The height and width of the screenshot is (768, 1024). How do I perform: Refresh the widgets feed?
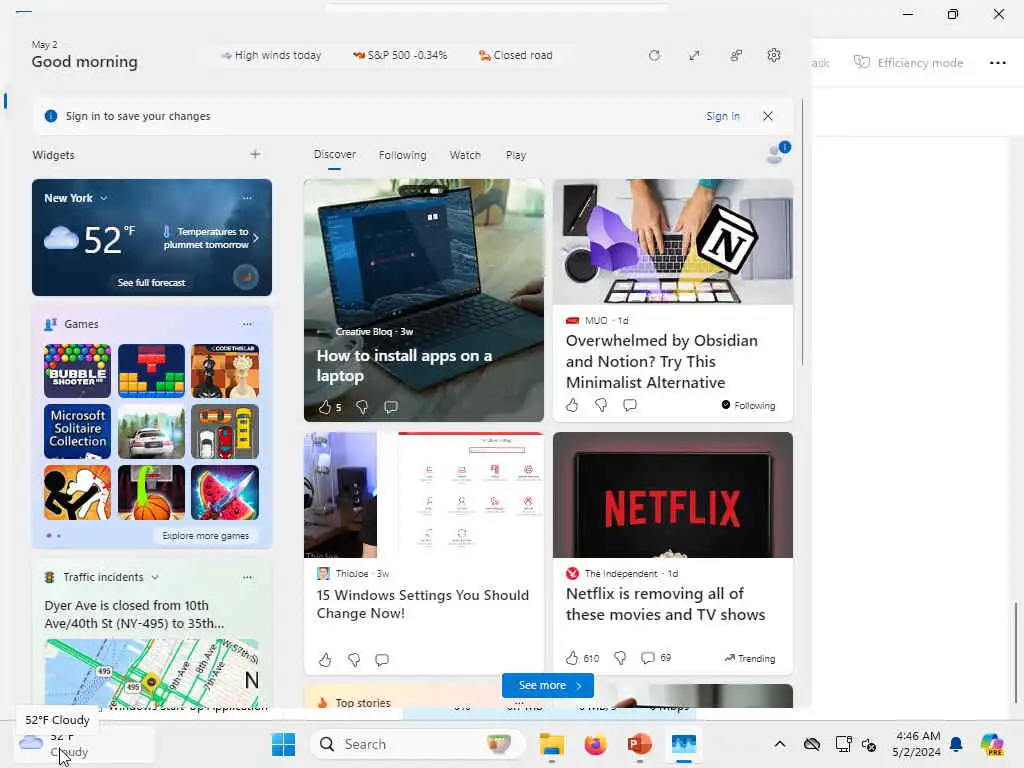(654, 56)
